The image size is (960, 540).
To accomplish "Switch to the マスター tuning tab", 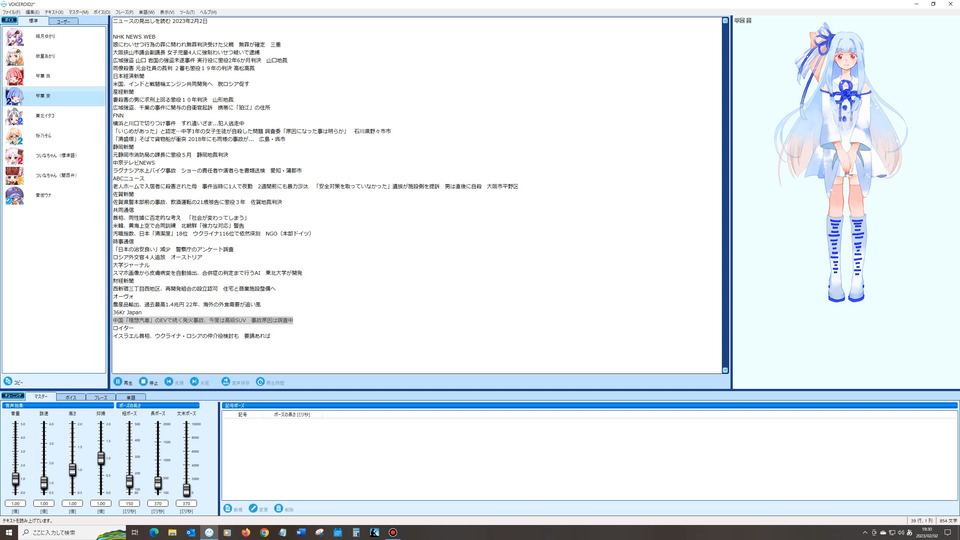I will point(40,397).
